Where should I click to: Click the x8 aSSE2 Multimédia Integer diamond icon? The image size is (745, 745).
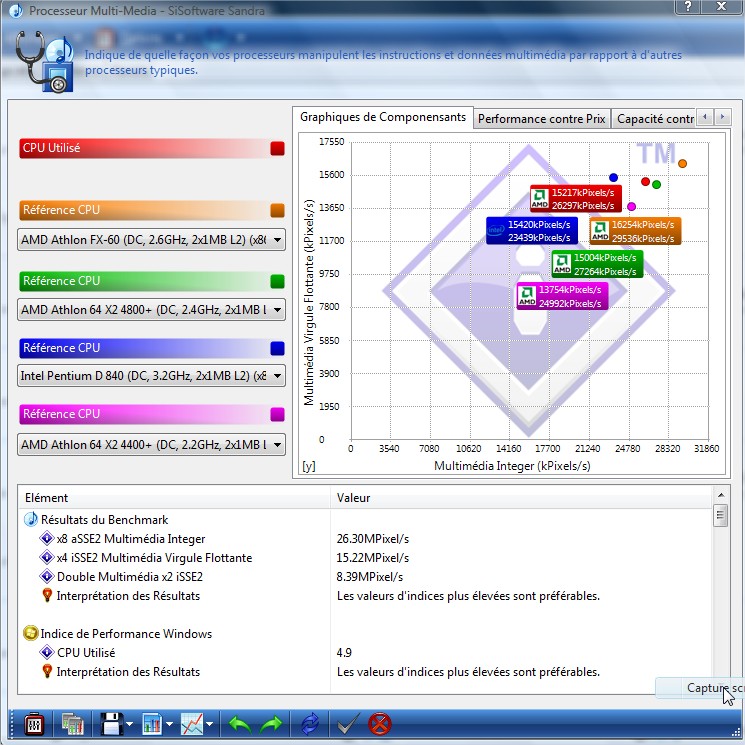47,538
